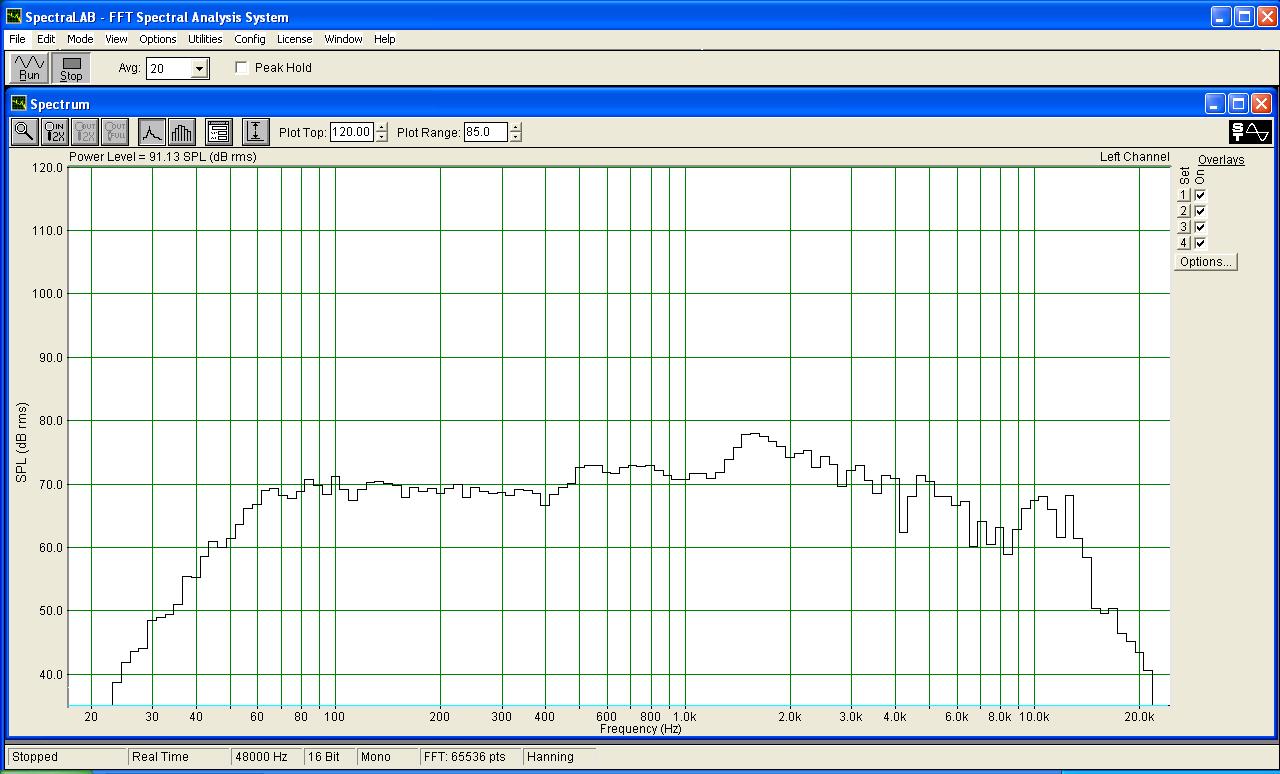Open the Avg dropdown list
This screenshot has width=1280, height=774.
point(199,69)
